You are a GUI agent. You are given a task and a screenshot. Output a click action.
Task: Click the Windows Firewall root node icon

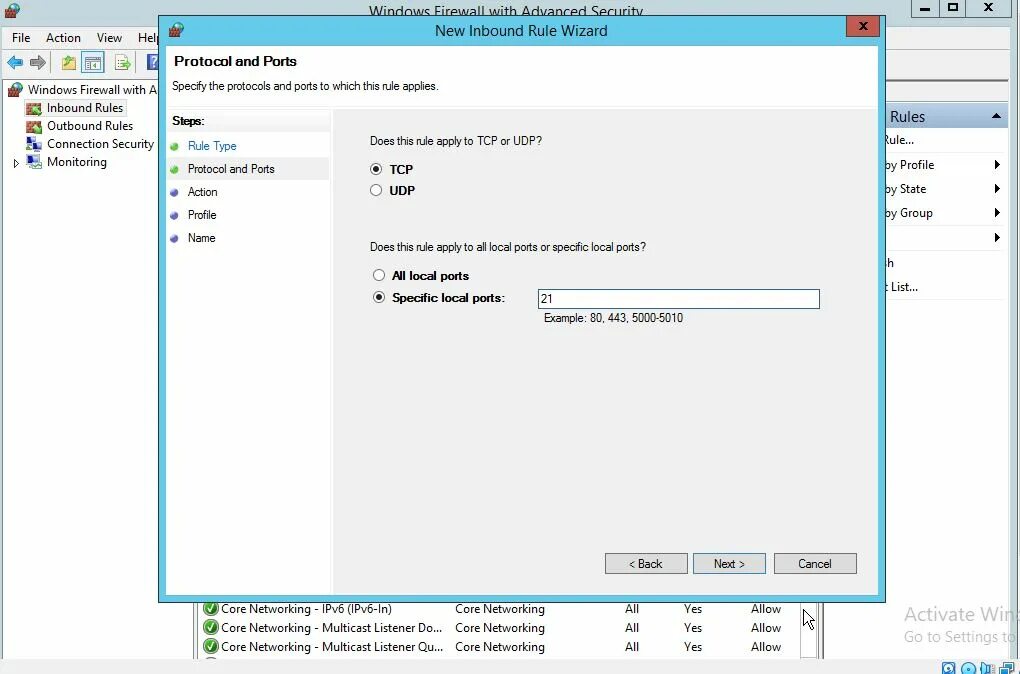[x=15, y=90]
